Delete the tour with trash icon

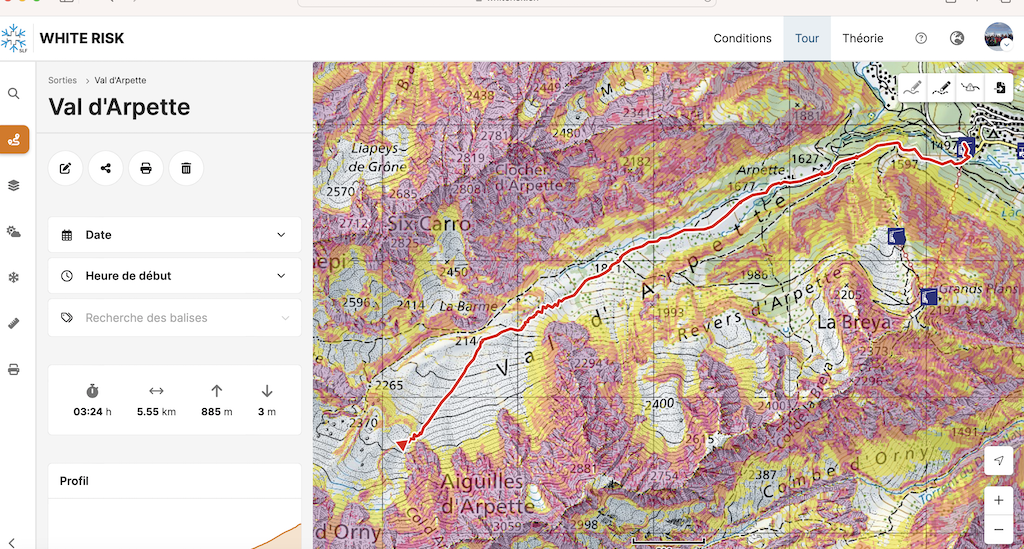186,168
